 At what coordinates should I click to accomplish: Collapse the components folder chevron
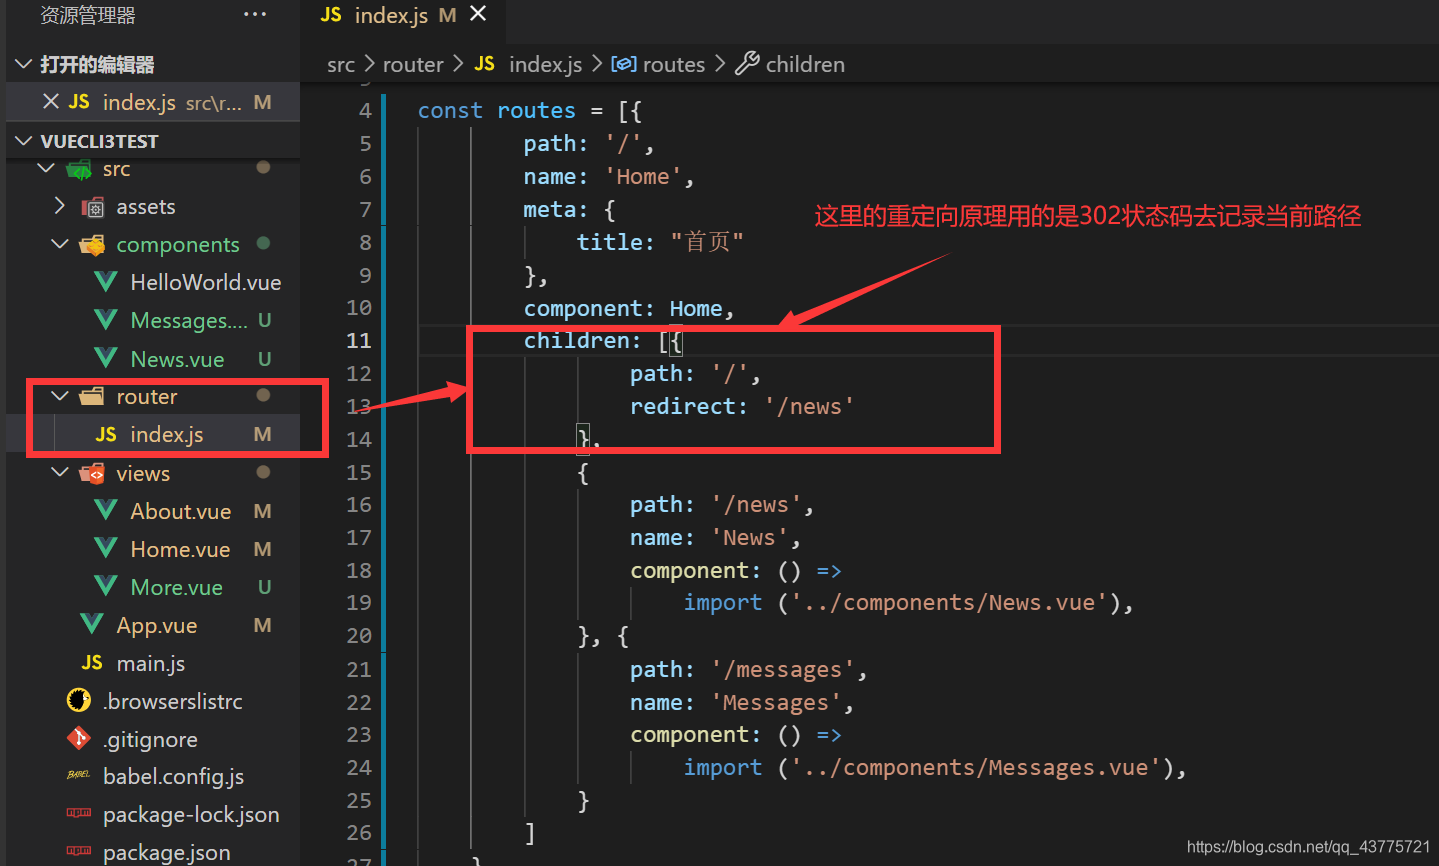[x=60, y=244]
